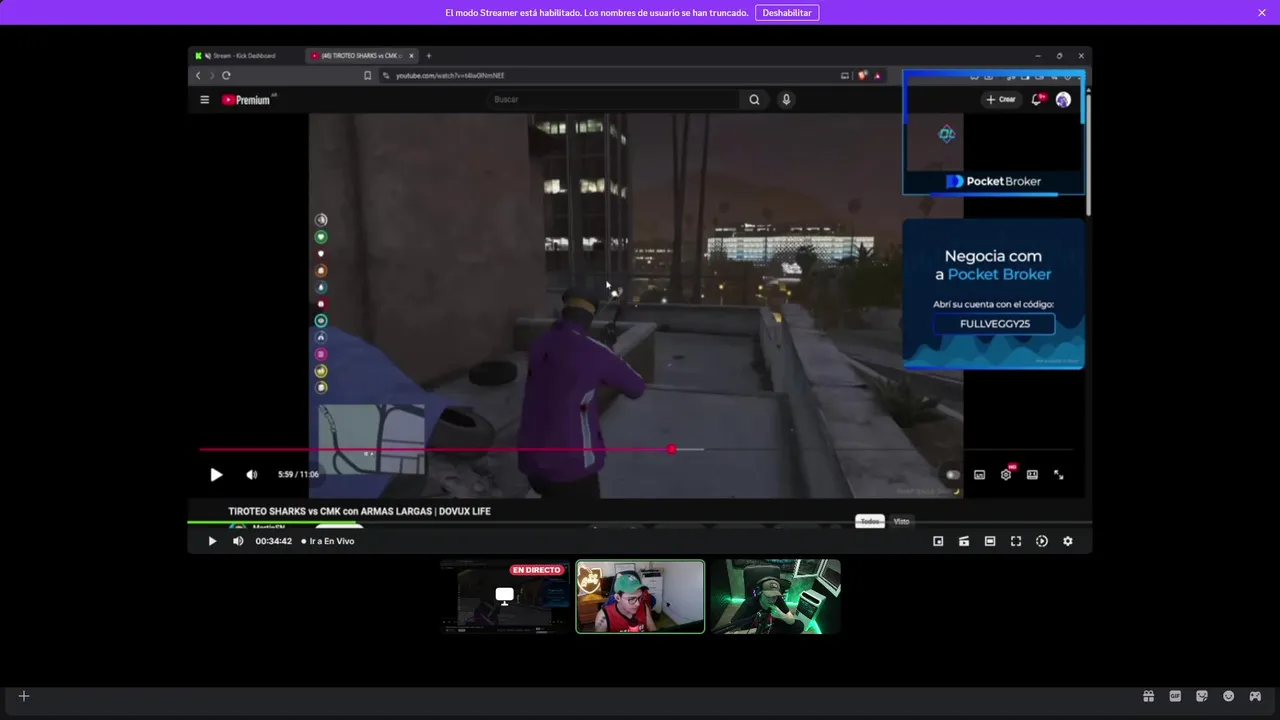Open the YouTube hamburger menu

205,100
